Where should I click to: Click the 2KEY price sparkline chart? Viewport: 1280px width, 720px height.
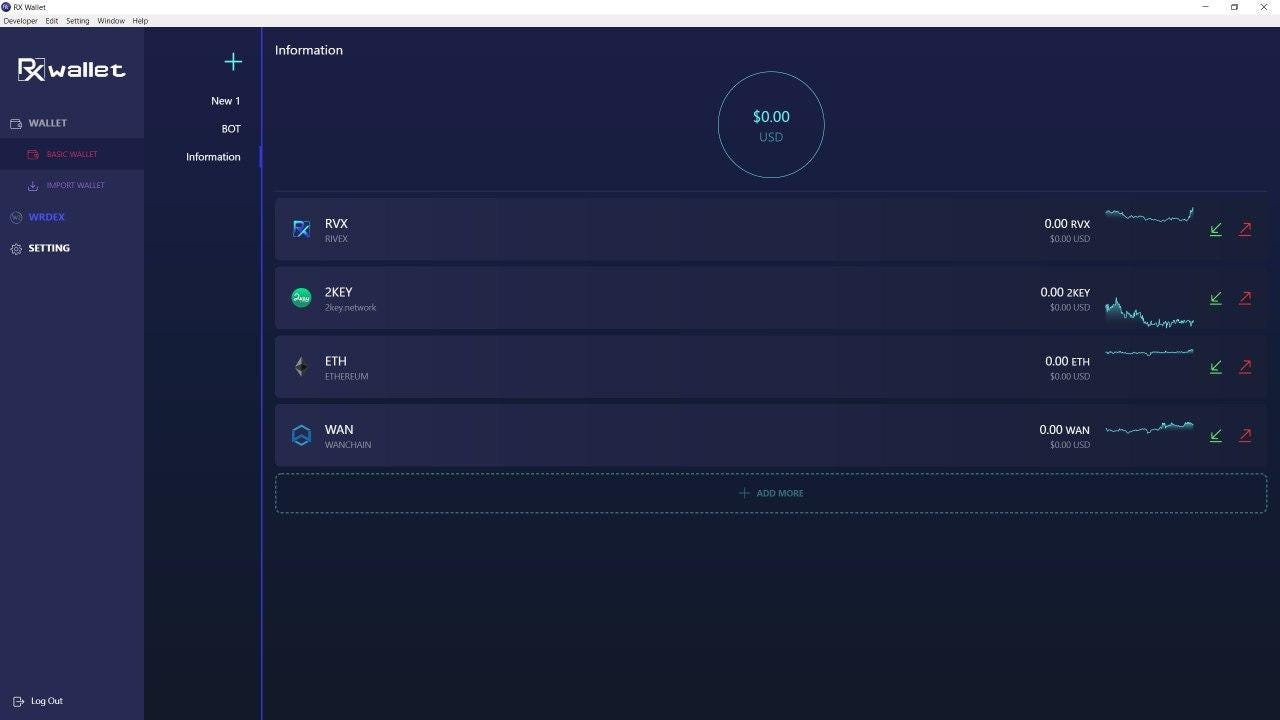(x=1149, y=312)
